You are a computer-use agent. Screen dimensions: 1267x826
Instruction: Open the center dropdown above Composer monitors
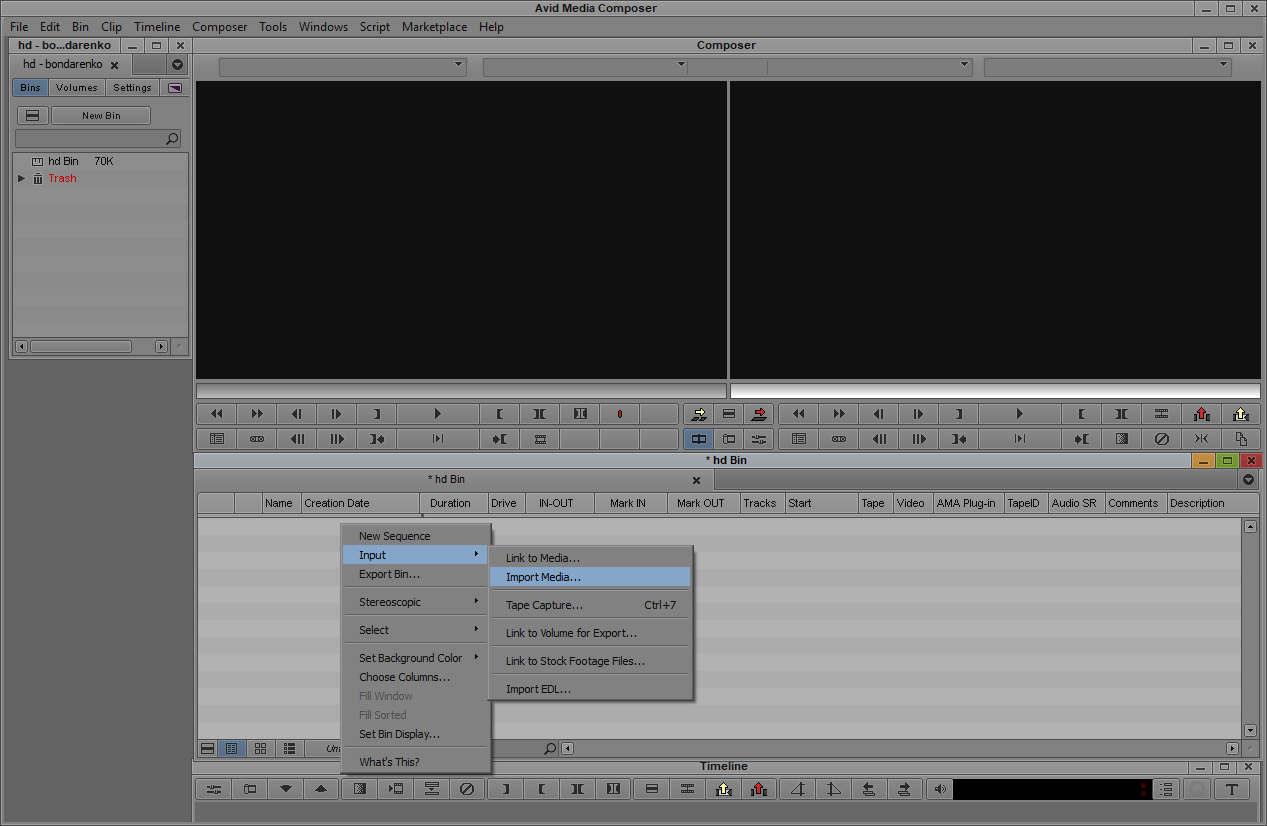click(x=727, y=66)
